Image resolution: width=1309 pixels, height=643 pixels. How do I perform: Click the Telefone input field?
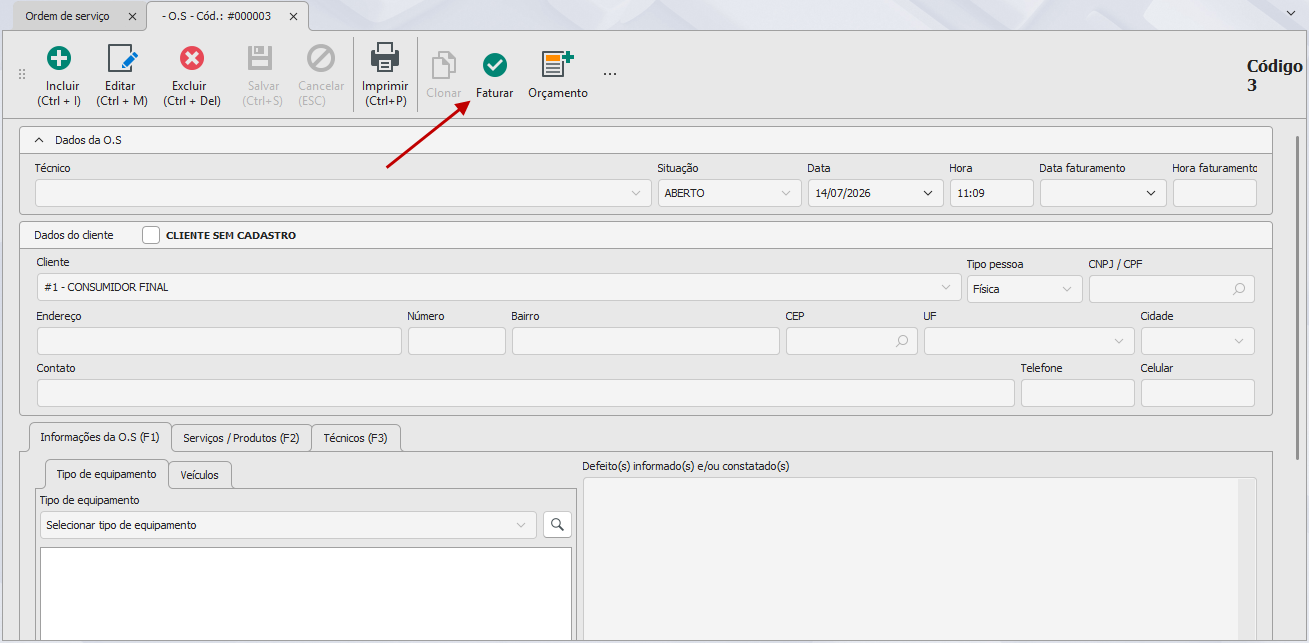1078,393
